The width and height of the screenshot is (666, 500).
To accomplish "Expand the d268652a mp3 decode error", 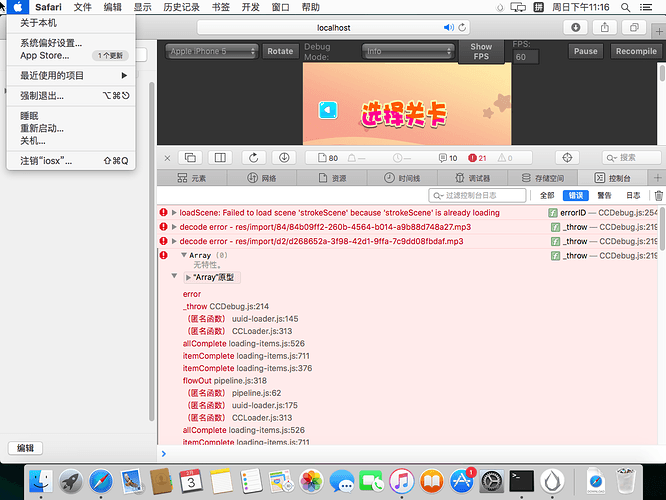I will click(174, 241).
